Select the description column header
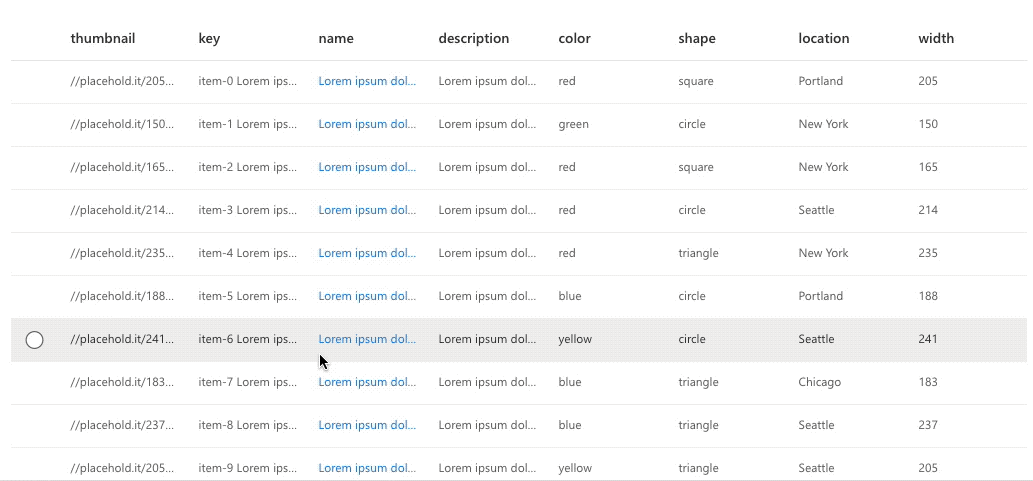Screen dimensions: 1033x481 point(473,39)
